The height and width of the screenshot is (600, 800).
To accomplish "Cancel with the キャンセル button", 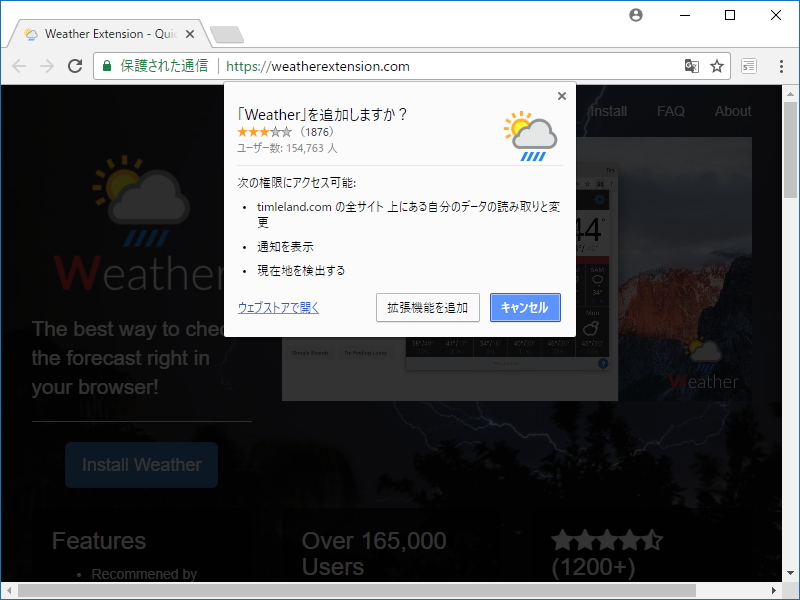I will click(524, 307).
